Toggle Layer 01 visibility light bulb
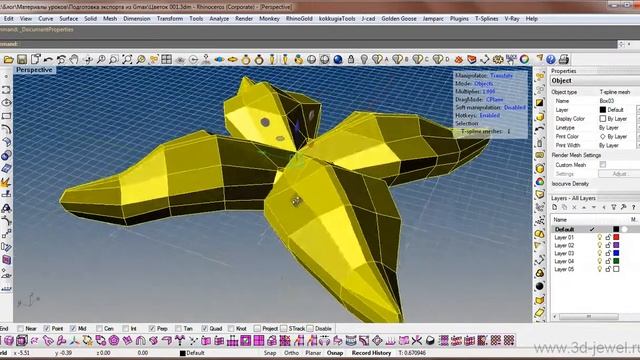This screenshot has height=360, width=640. tap(600, 237)
